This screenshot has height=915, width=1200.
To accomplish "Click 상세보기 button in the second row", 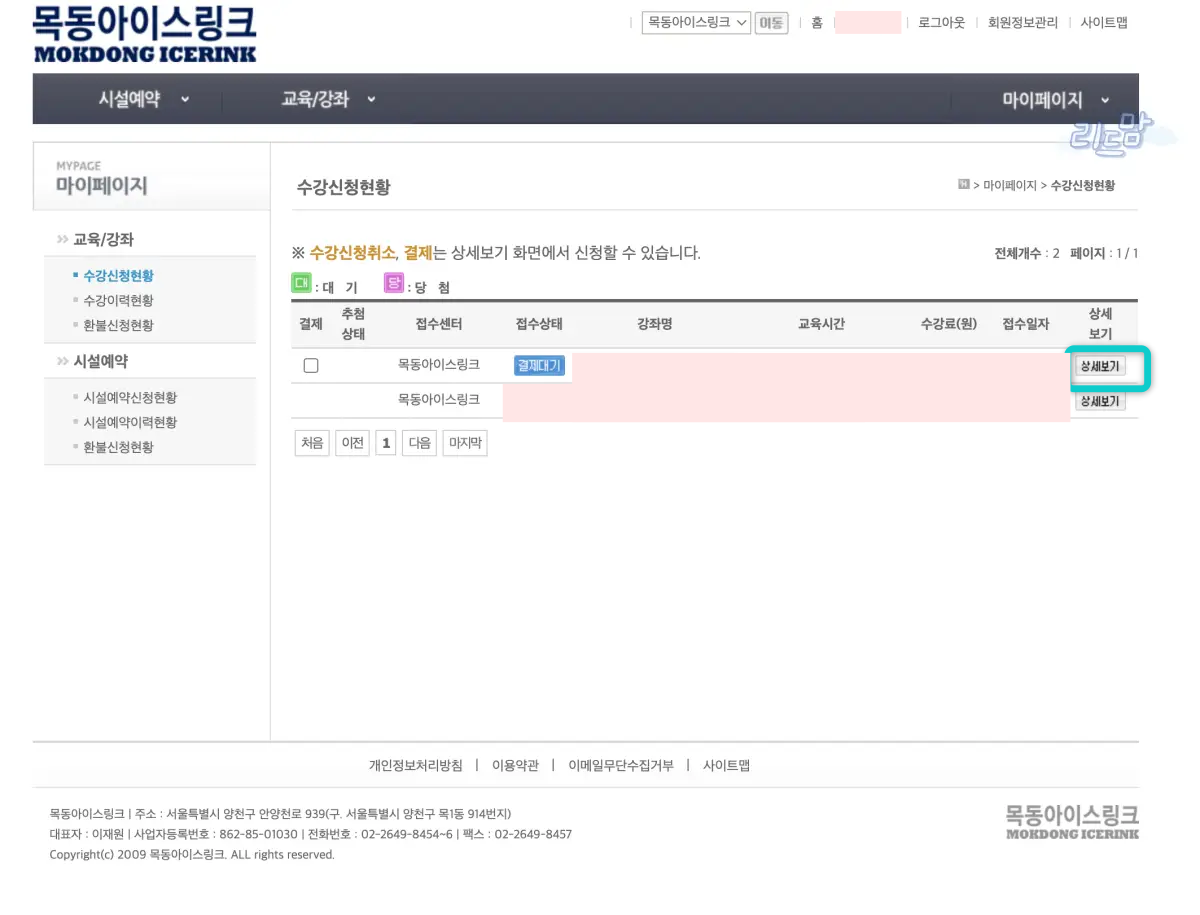I will coord(1100,401).
